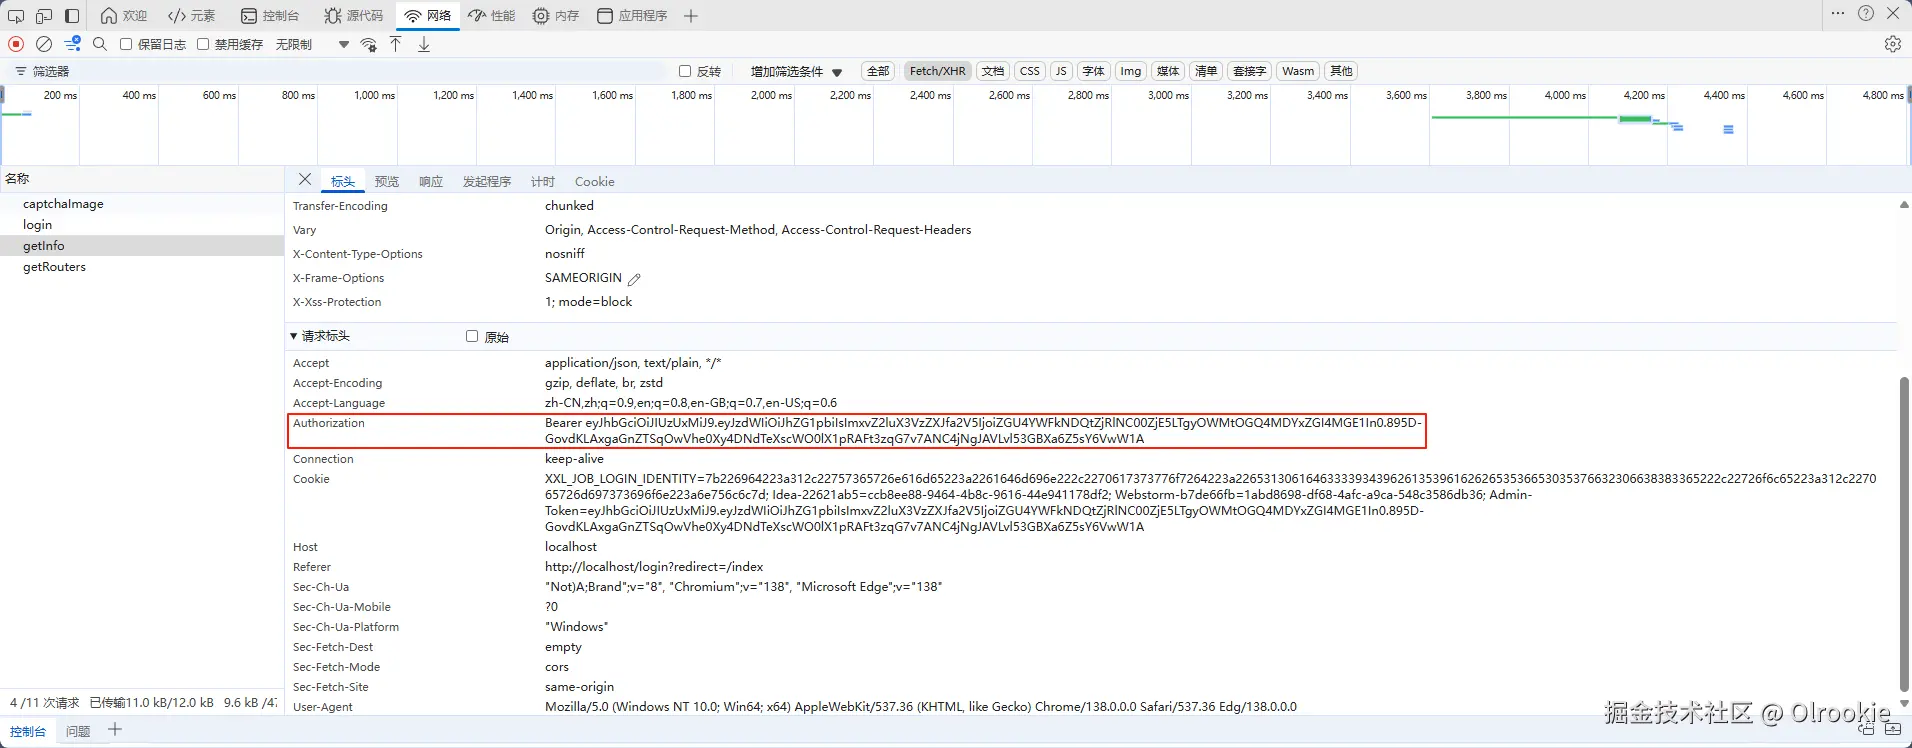The height and width of the screenshot is (748, 1912).
Task: Open DevTools more options ellipsis
Action: point(1838,14)
